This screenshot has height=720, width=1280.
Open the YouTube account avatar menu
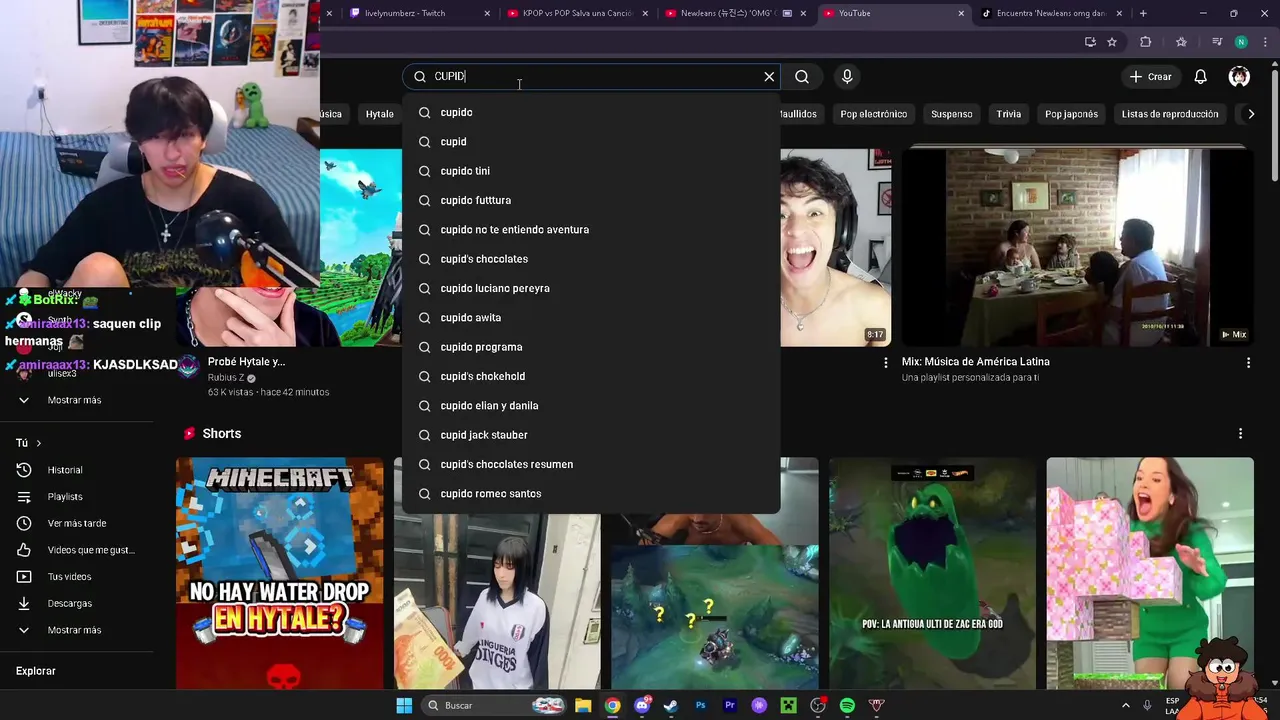tap(1239, 77)
